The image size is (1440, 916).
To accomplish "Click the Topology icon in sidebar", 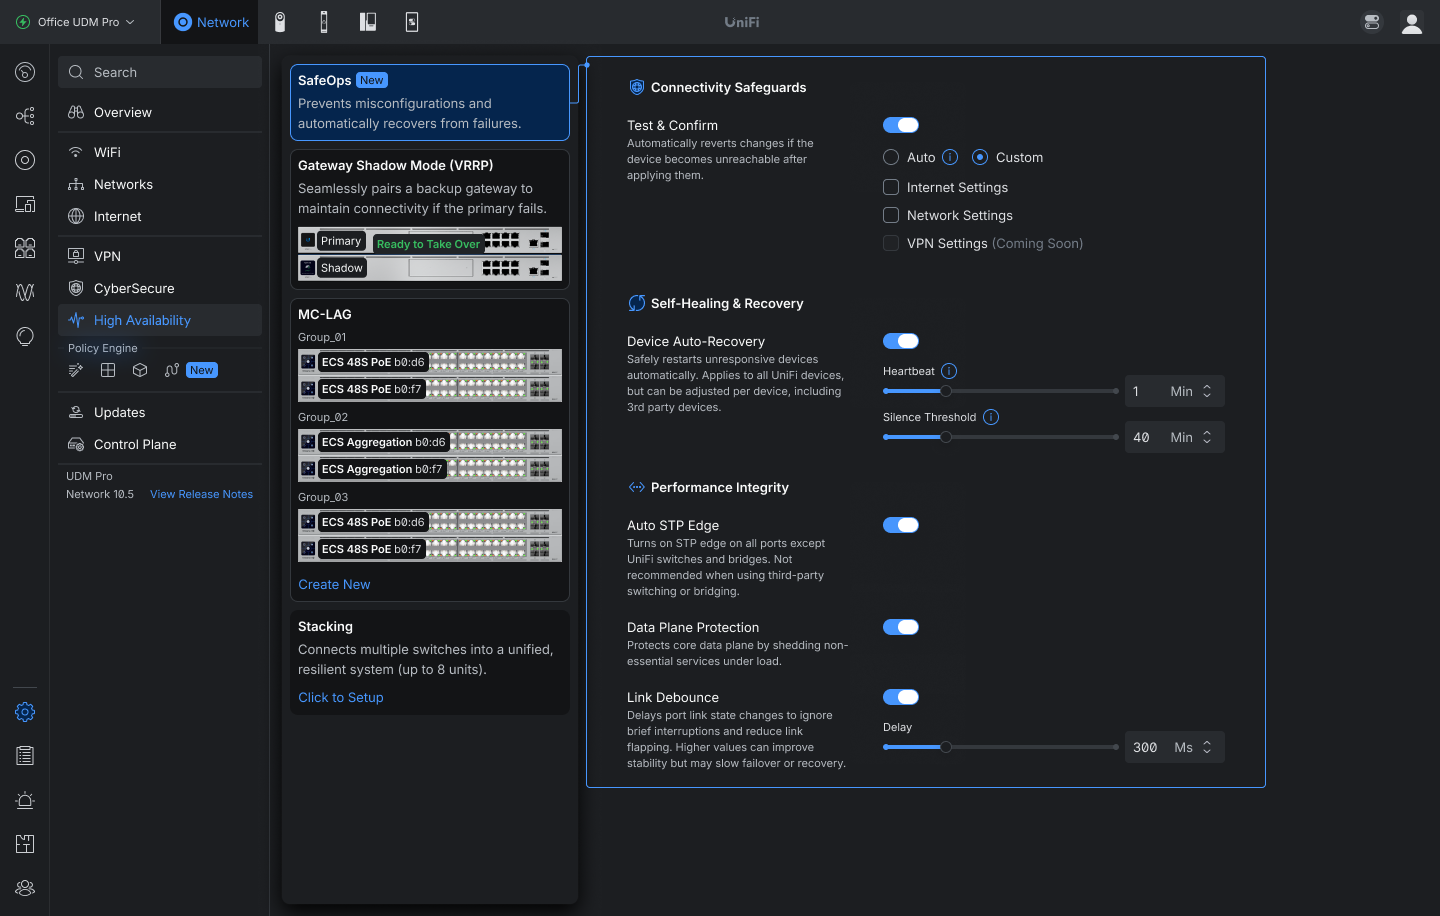I will (25, 116).
